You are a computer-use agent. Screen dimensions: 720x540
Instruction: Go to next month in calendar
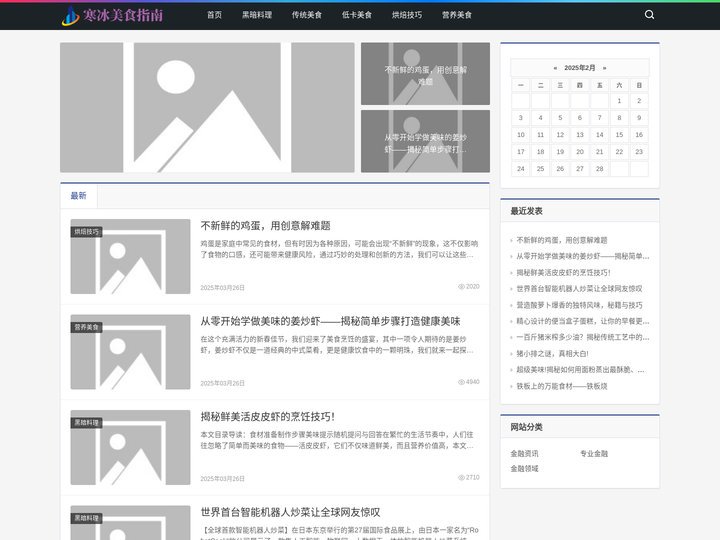pyautogui.click(x=604, y=68)
